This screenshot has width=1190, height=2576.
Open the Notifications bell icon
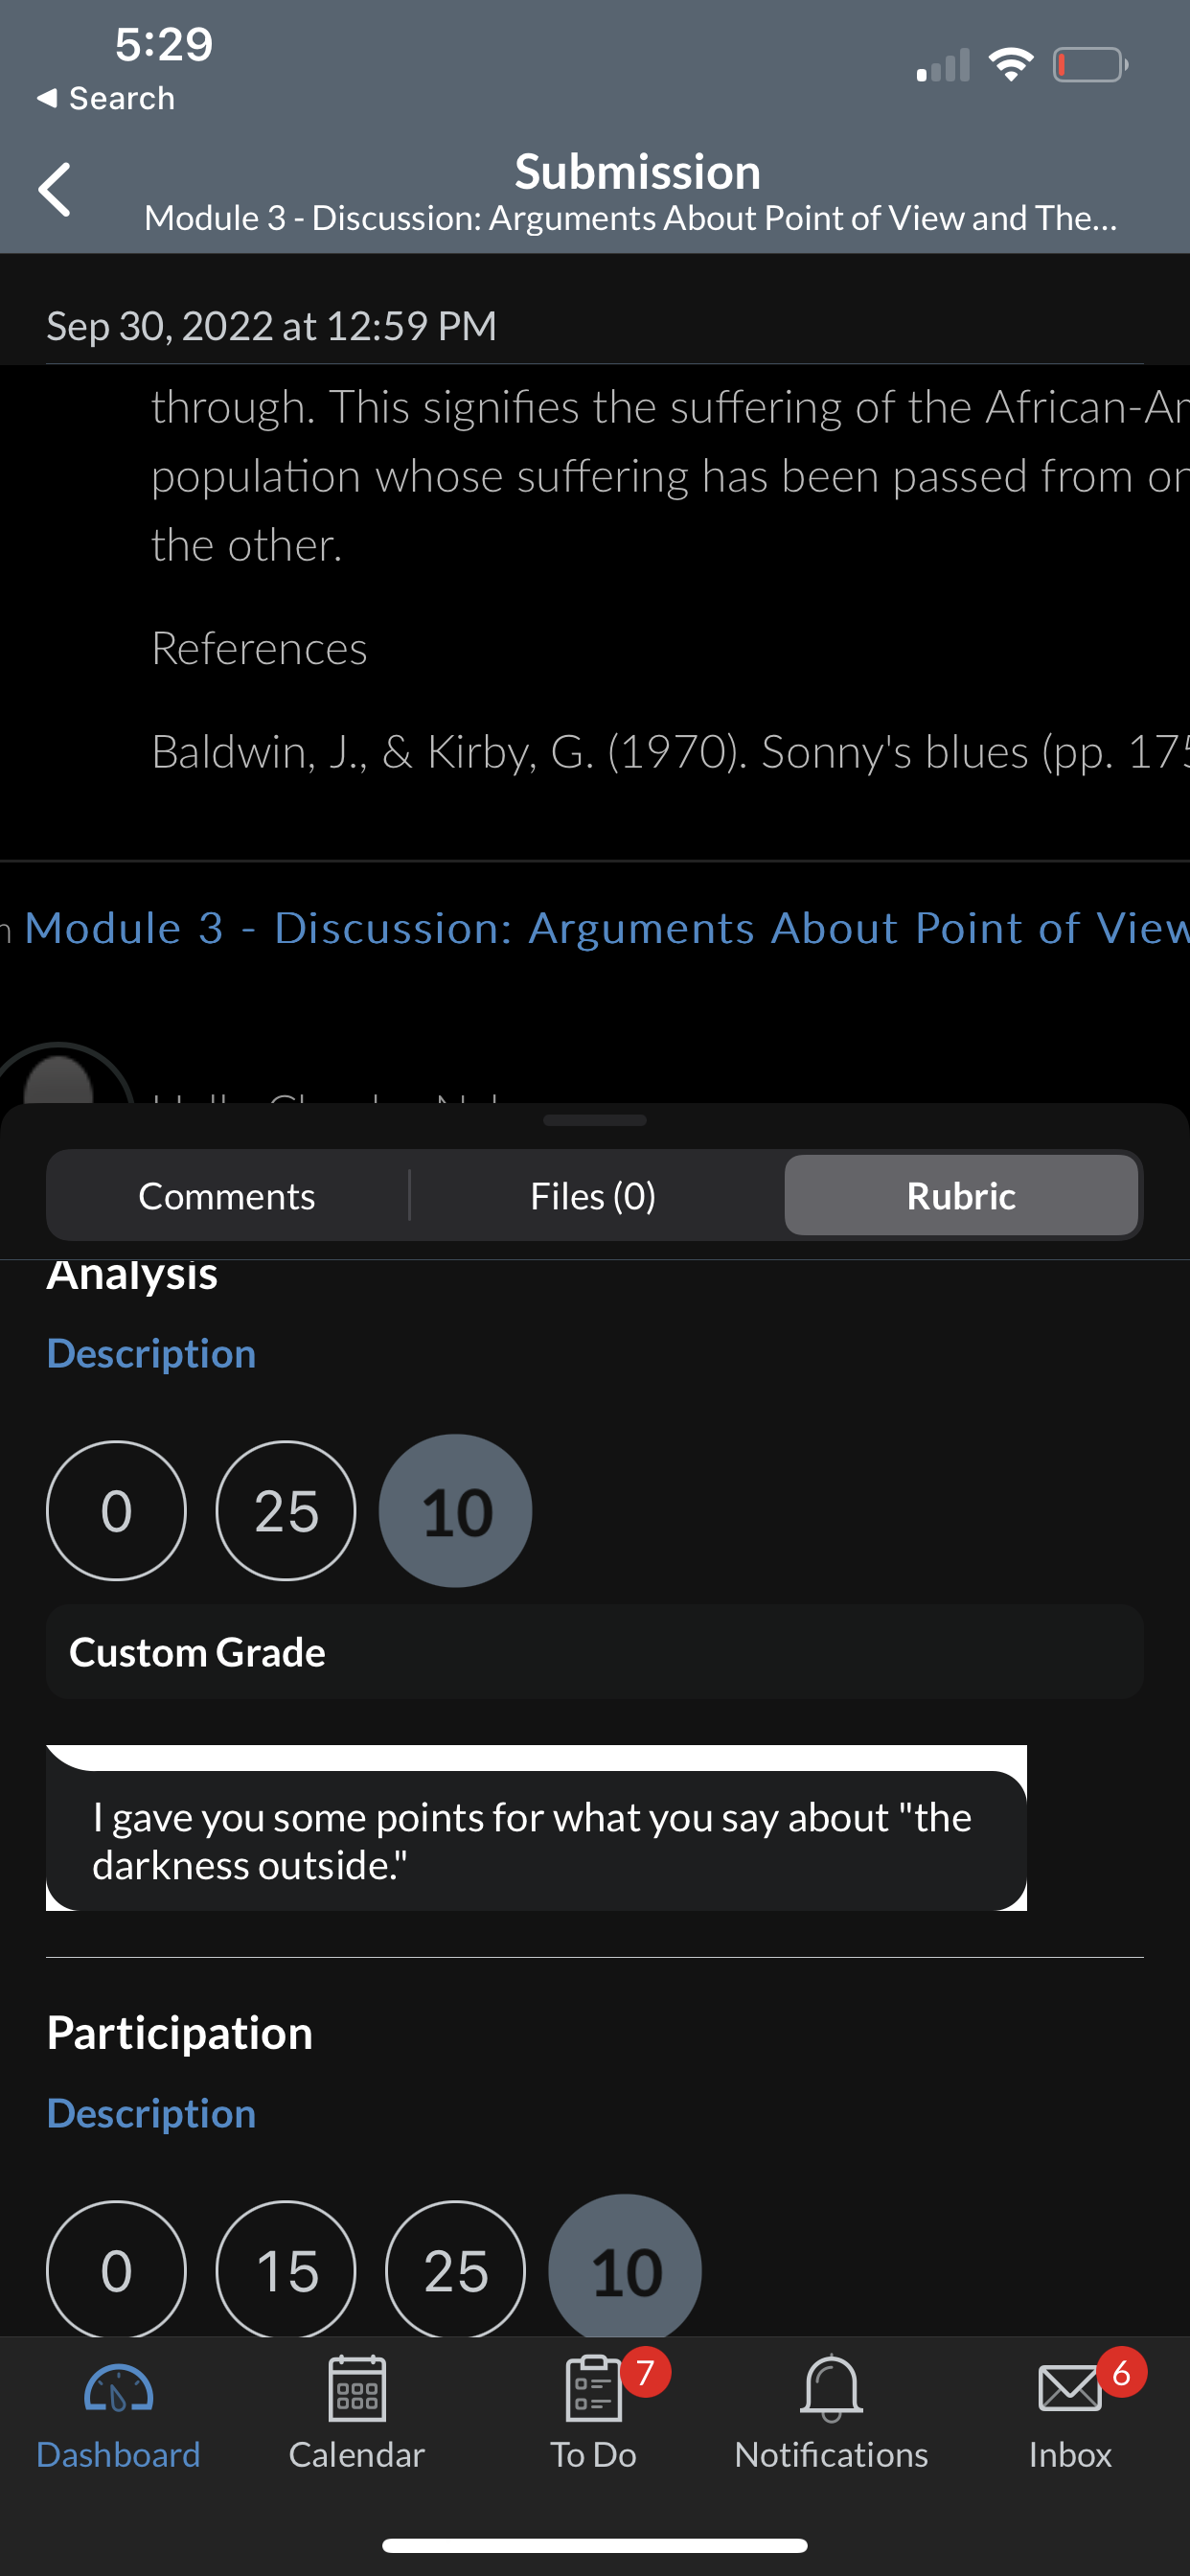(x=831, y=2388)
